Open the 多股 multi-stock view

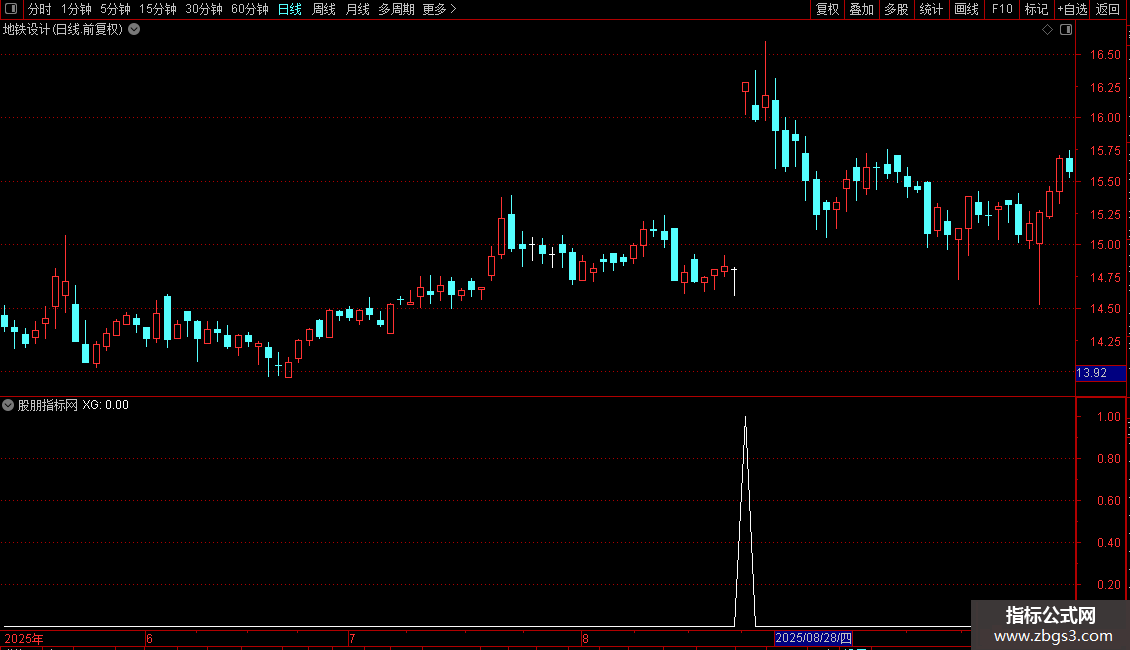pos(897,9)
